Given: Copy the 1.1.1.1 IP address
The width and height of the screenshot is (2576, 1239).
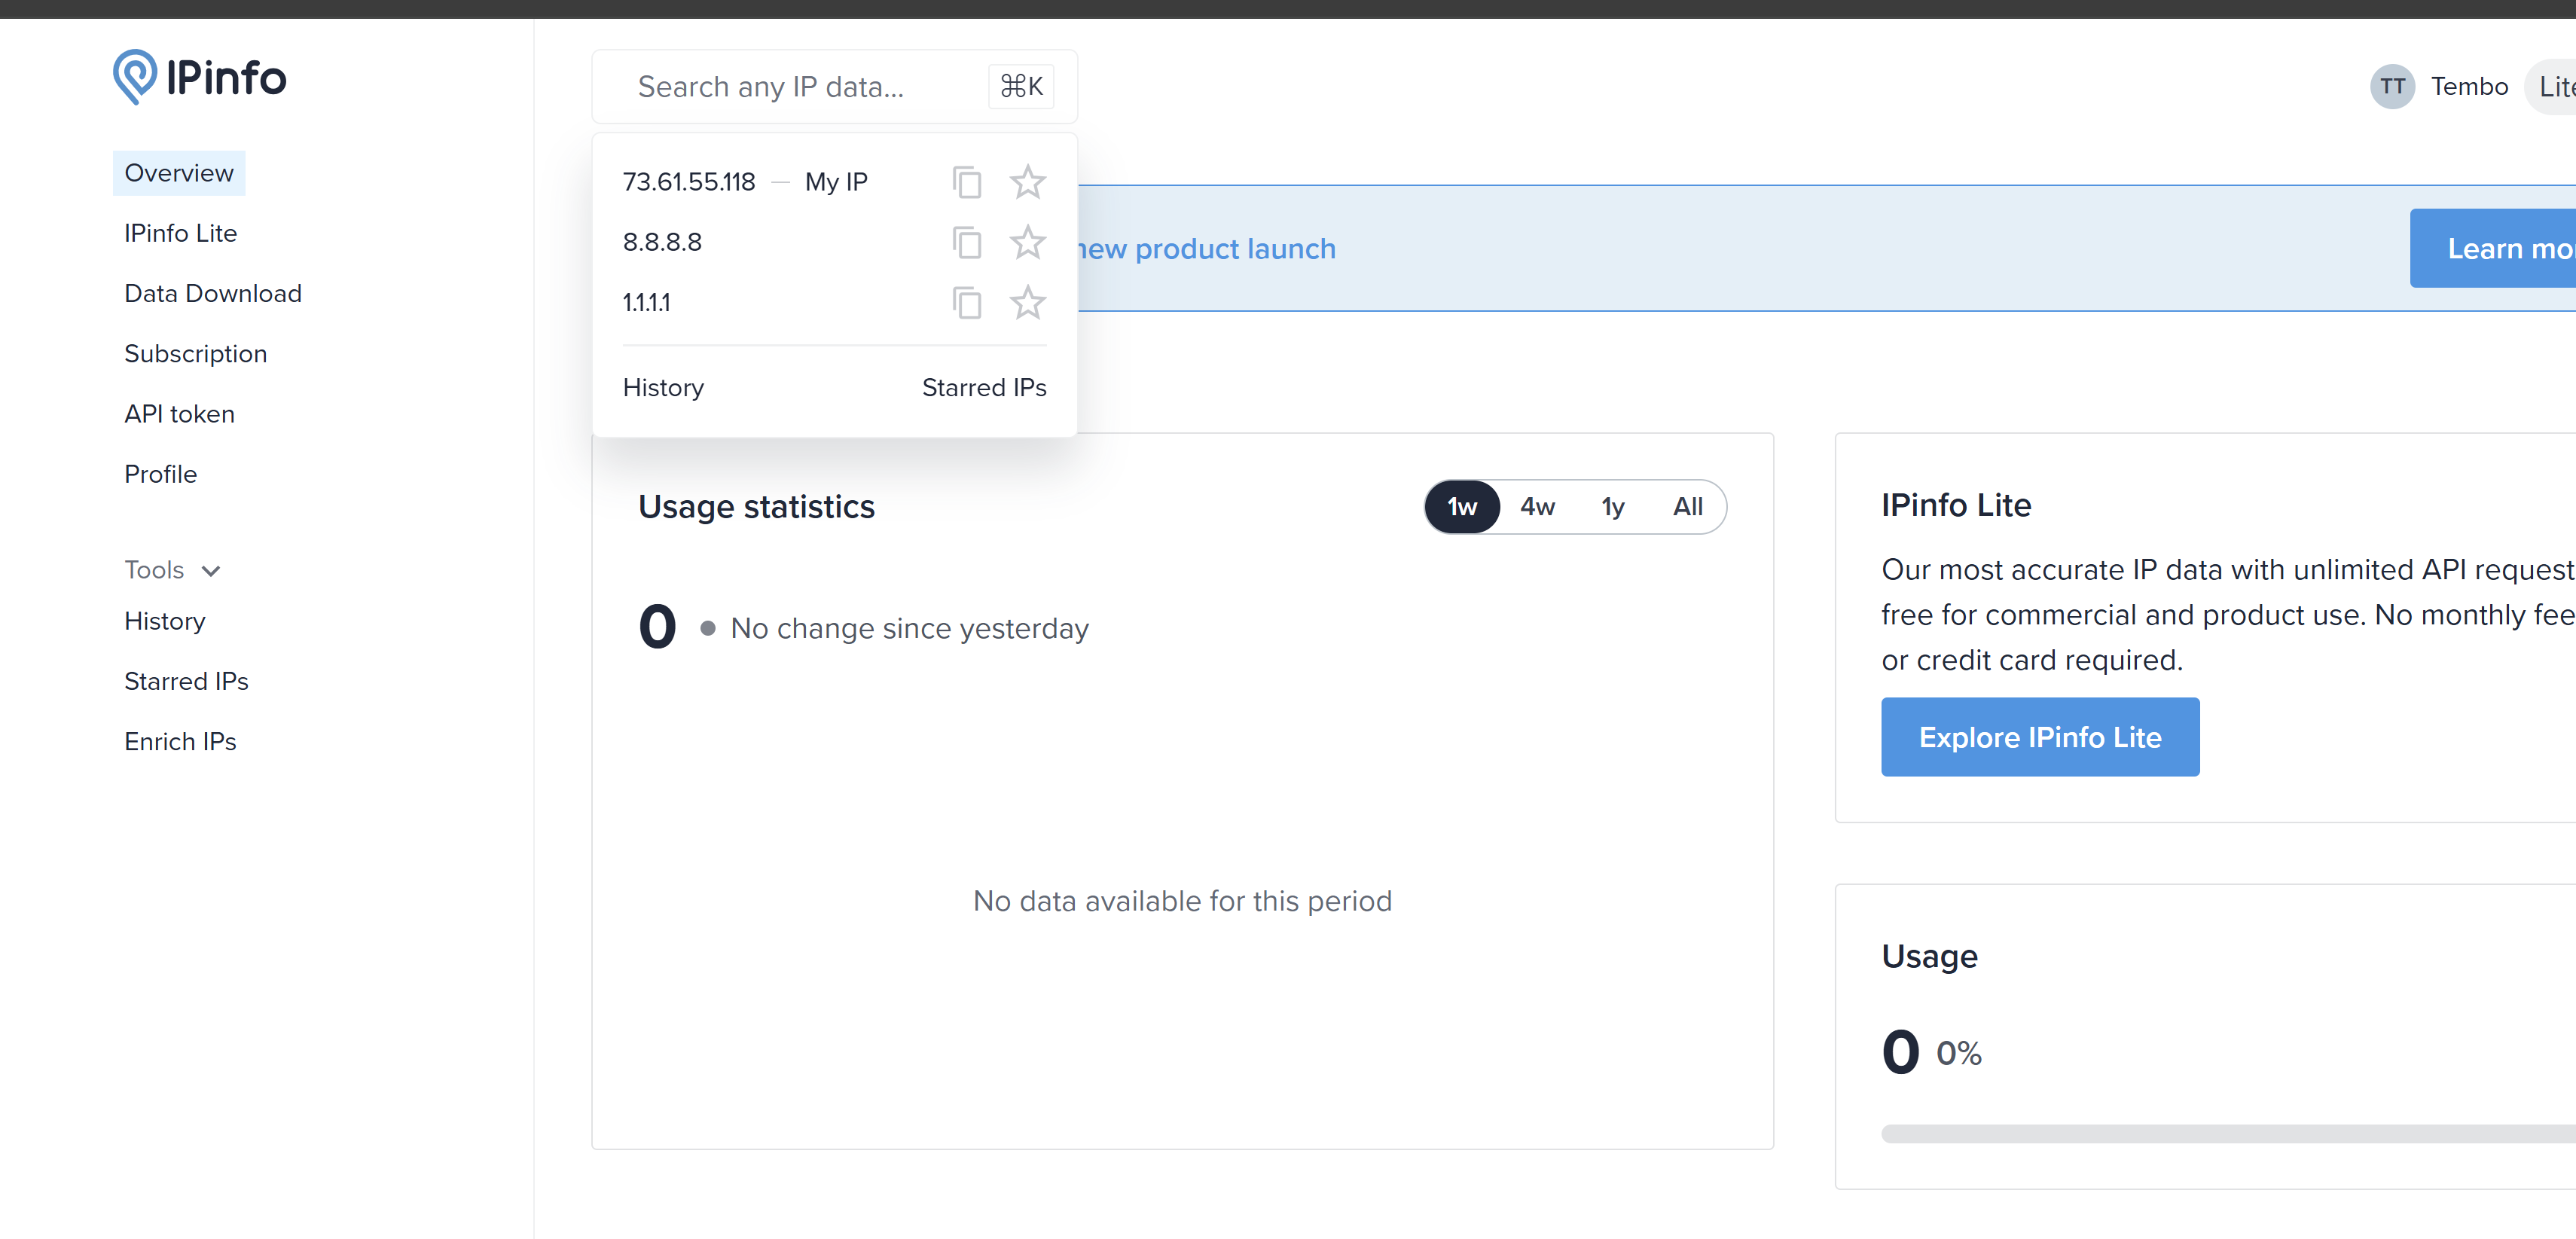Looking at the screenshot, I should tap(966, 302).
